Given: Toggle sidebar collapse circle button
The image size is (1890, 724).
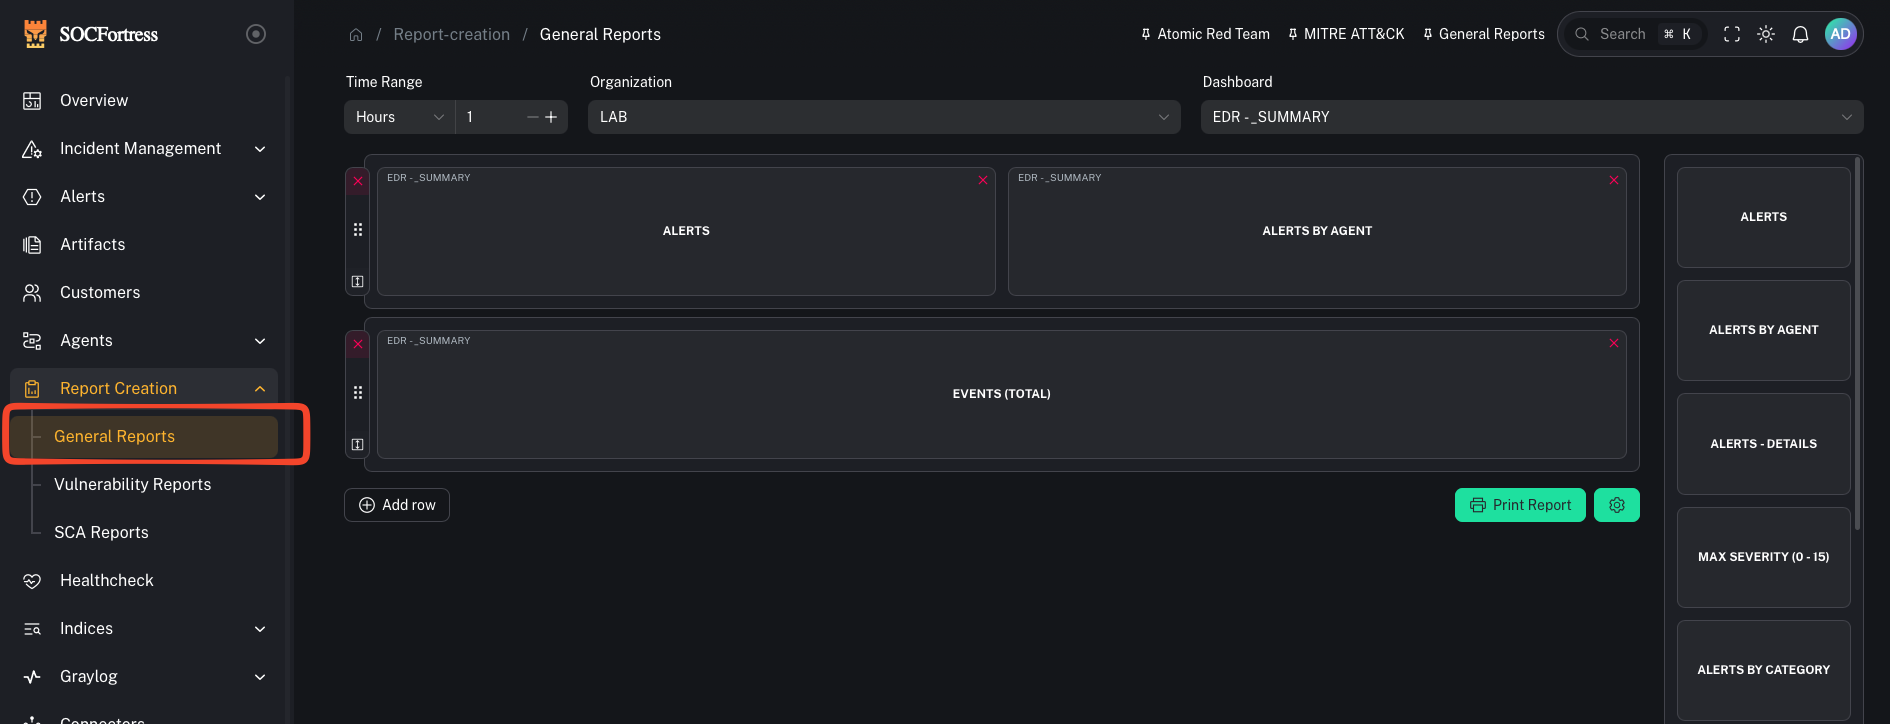Looking at the screenshot, I should click(256, 34).
